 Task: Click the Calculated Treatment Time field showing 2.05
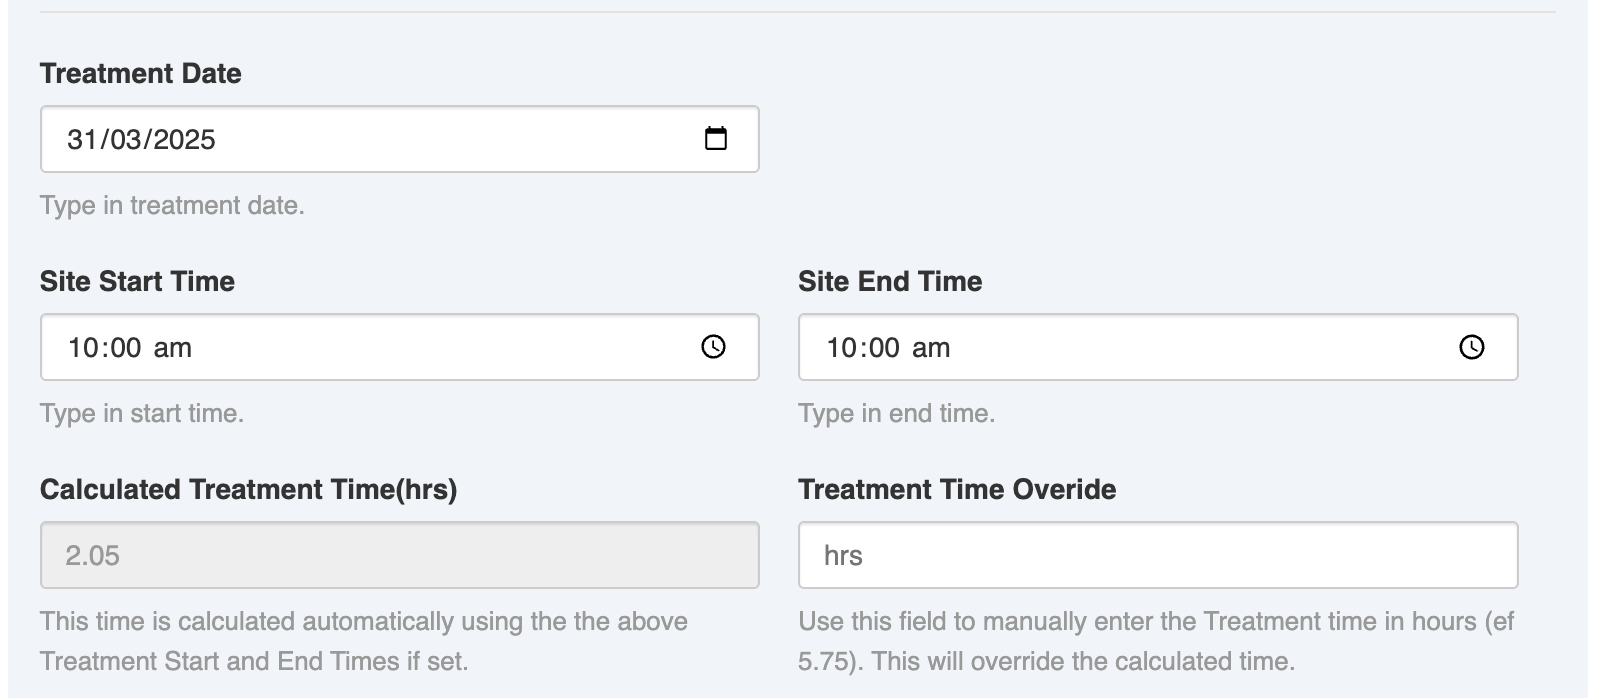(x=399, y=555)
